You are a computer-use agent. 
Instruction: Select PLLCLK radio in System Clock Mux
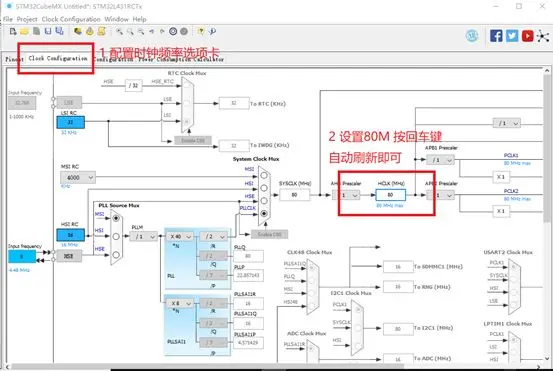(x=264, y=213)
